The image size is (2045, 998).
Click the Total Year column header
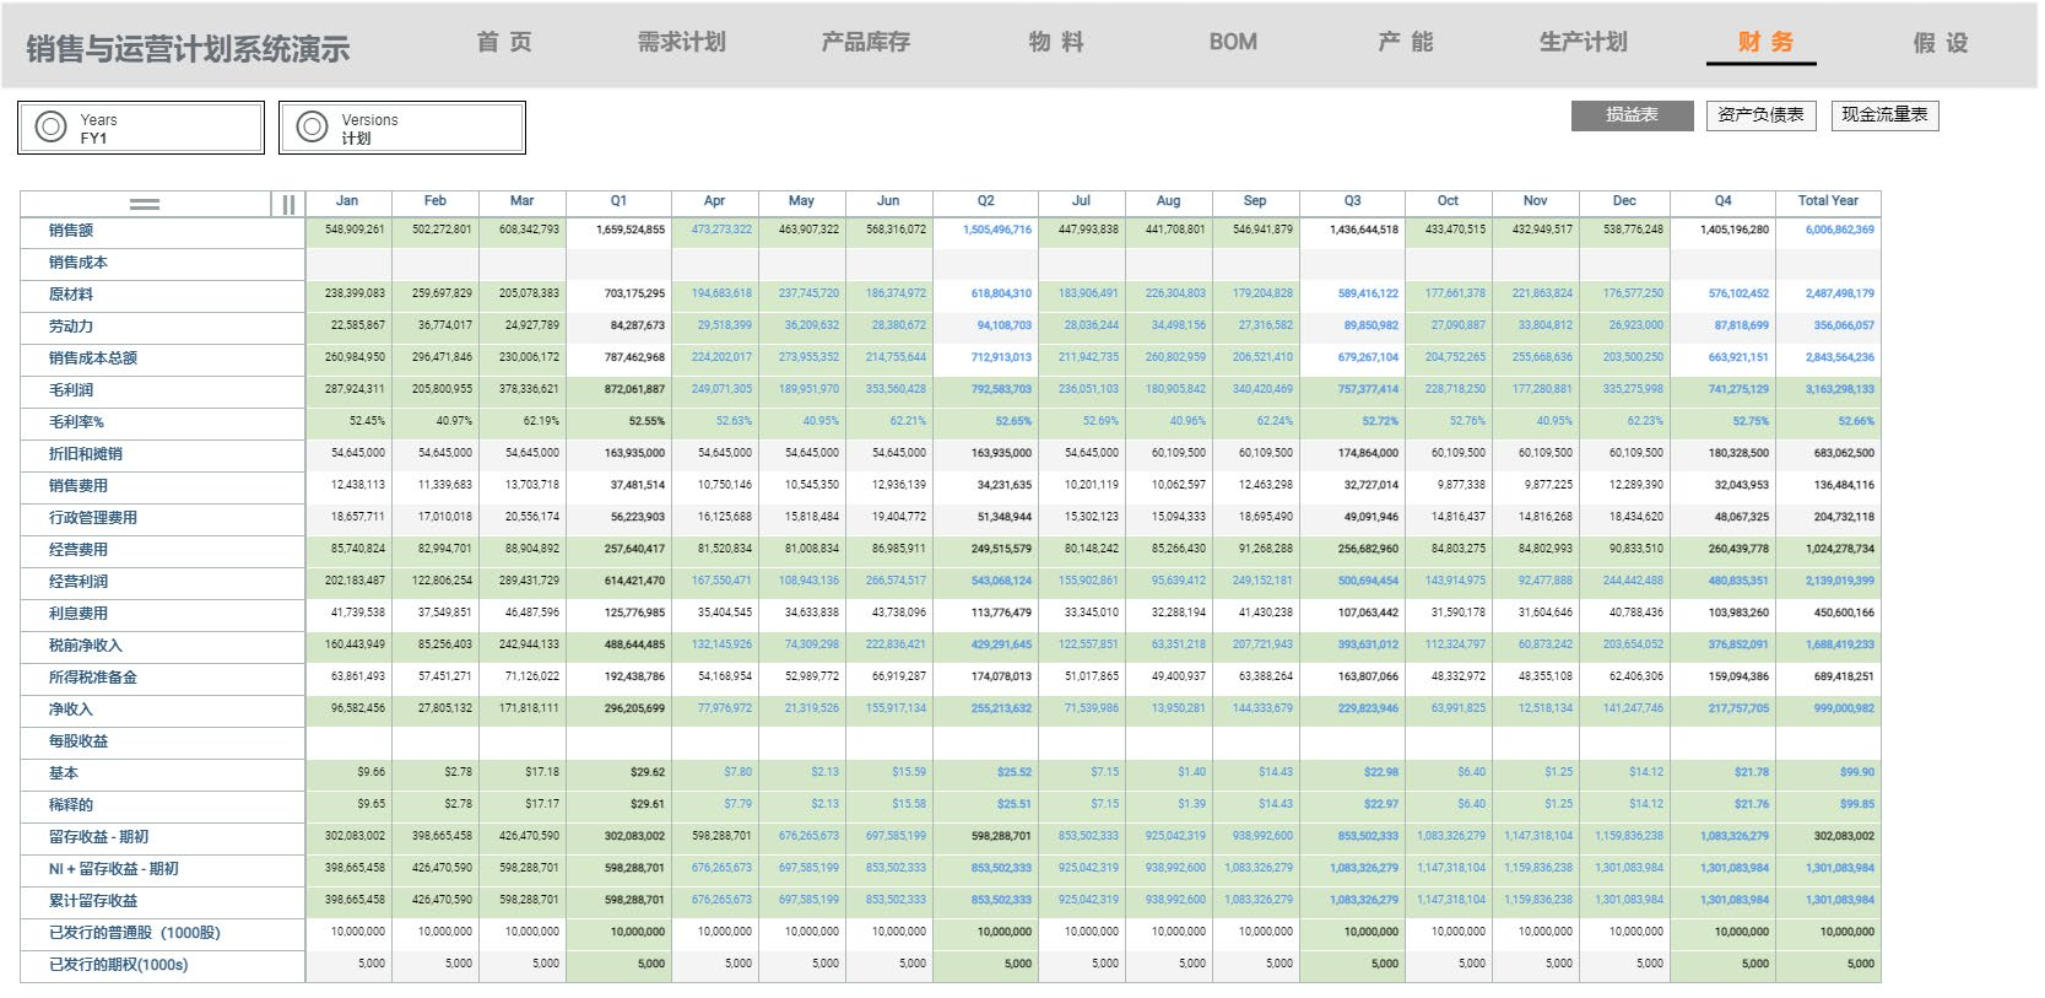[1827, 201]
